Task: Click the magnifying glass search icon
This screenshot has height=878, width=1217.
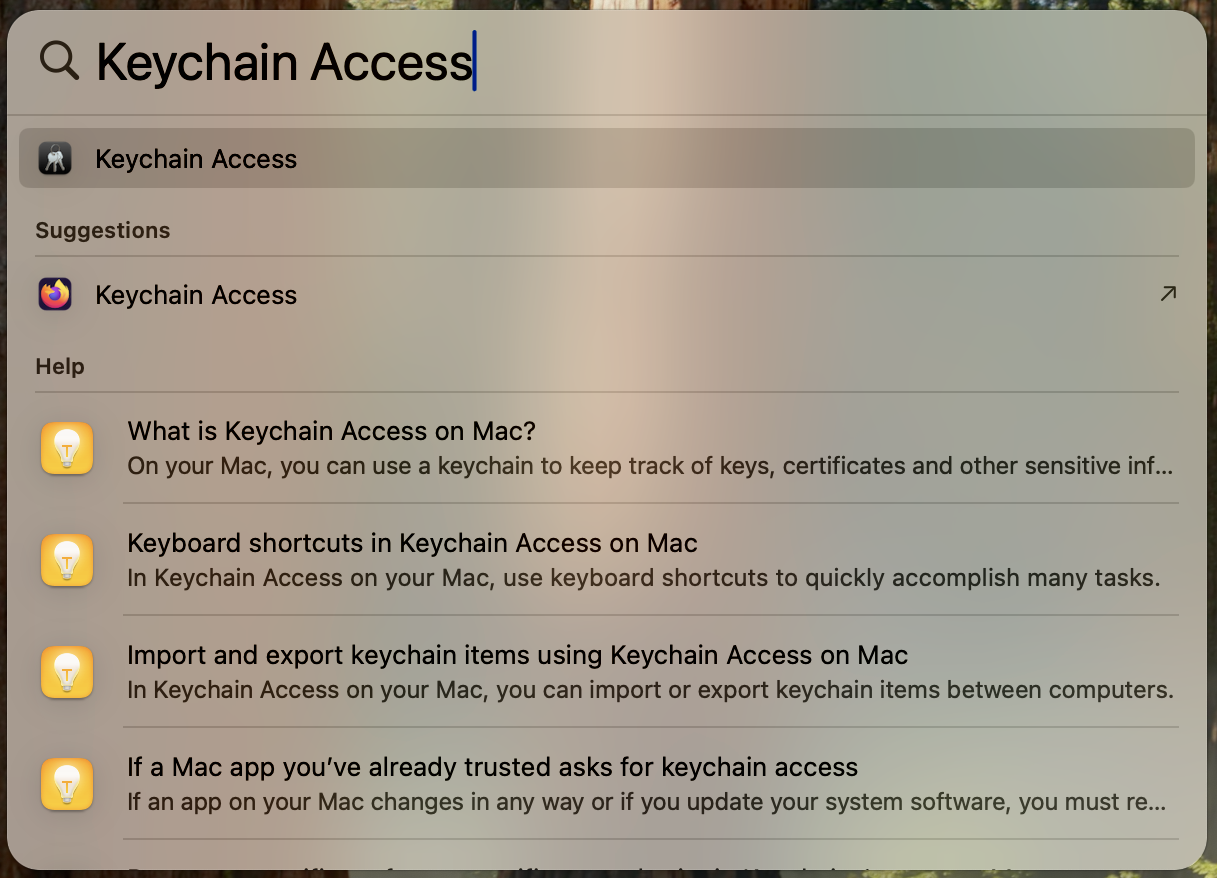Action: click(58, 60)
